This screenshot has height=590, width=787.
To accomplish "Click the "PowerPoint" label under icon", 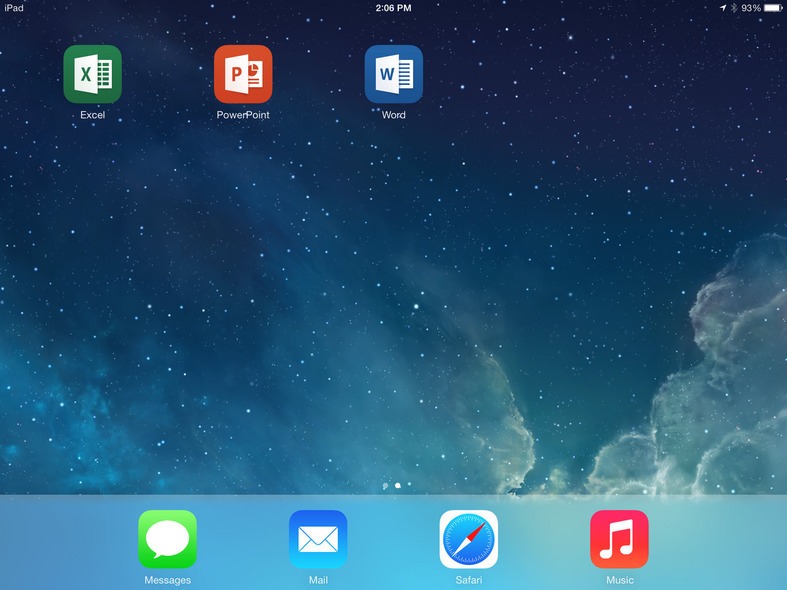I will 243,115.
